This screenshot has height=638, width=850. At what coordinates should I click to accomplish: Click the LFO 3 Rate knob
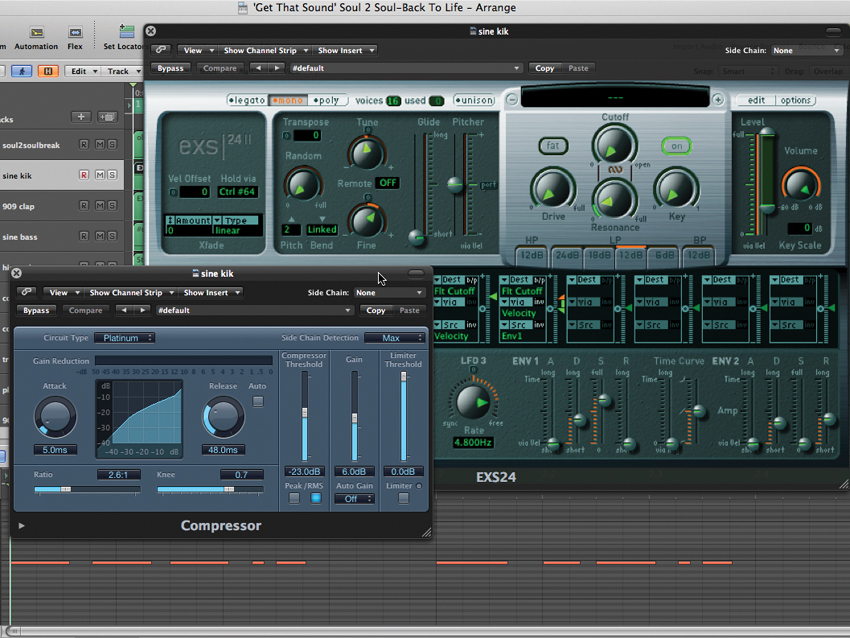pyautogui.click(x=473, y=403)
